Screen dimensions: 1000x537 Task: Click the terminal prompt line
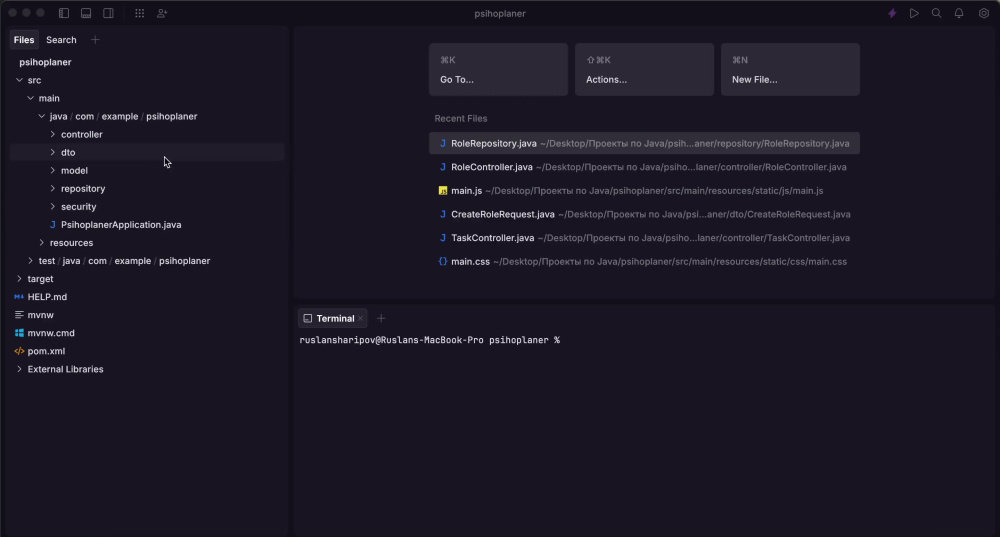coord(430,341)
